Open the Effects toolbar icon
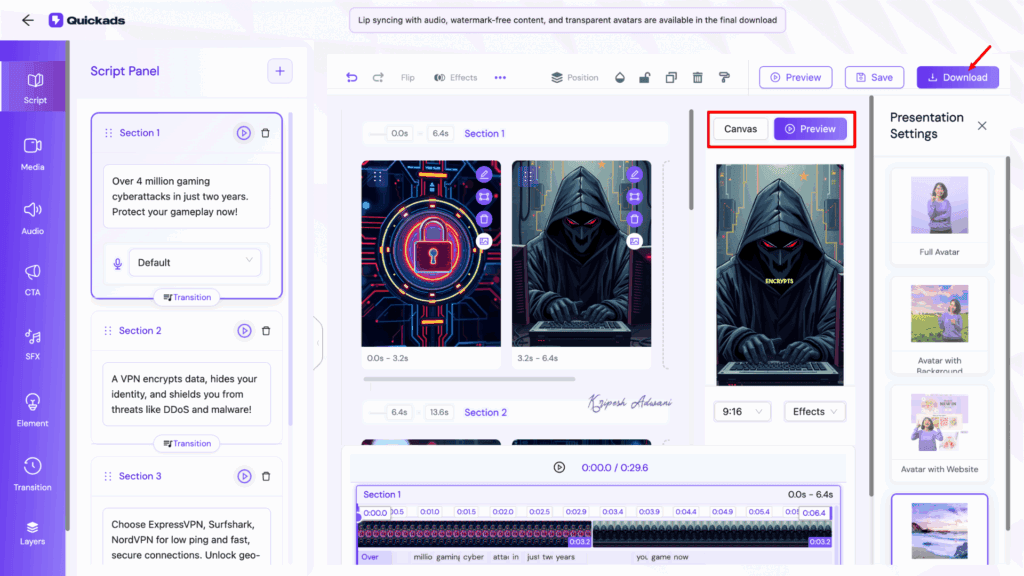The image size is (1024, 576). click(456, 77)
